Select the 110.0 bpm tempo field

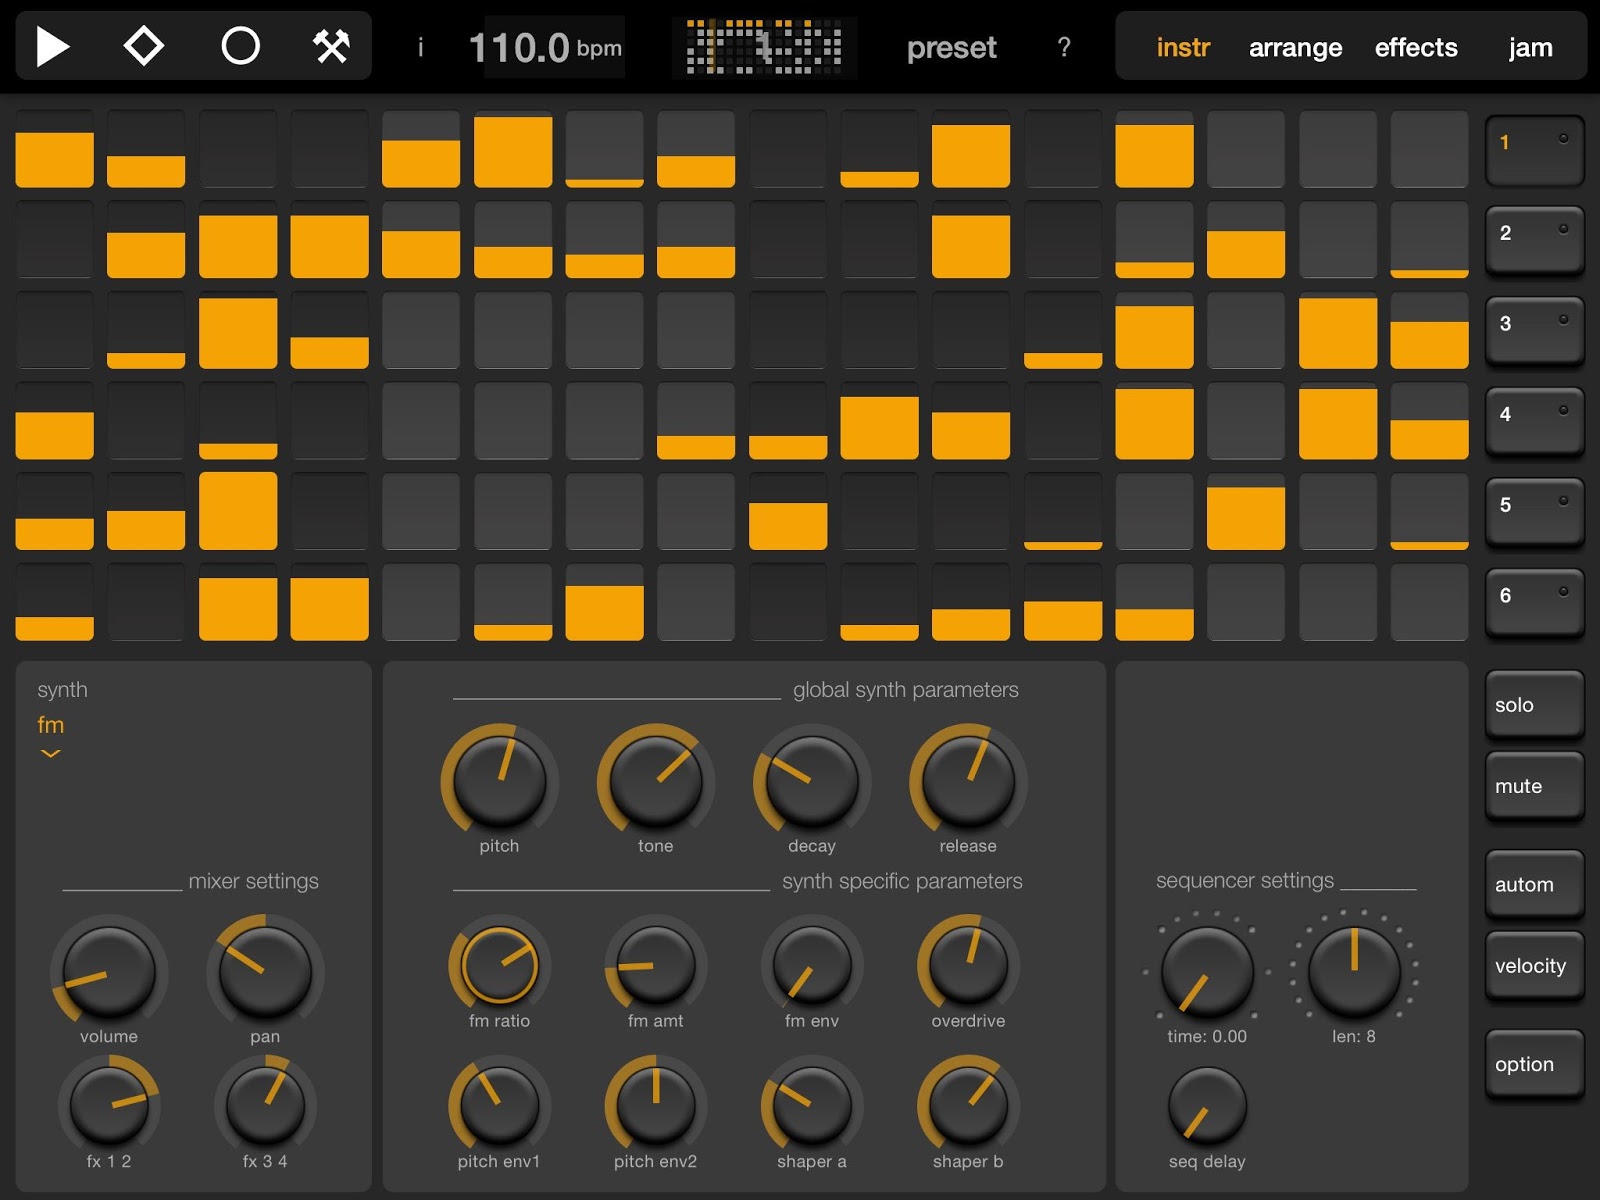pyautogui.click(x=546, y=47)
